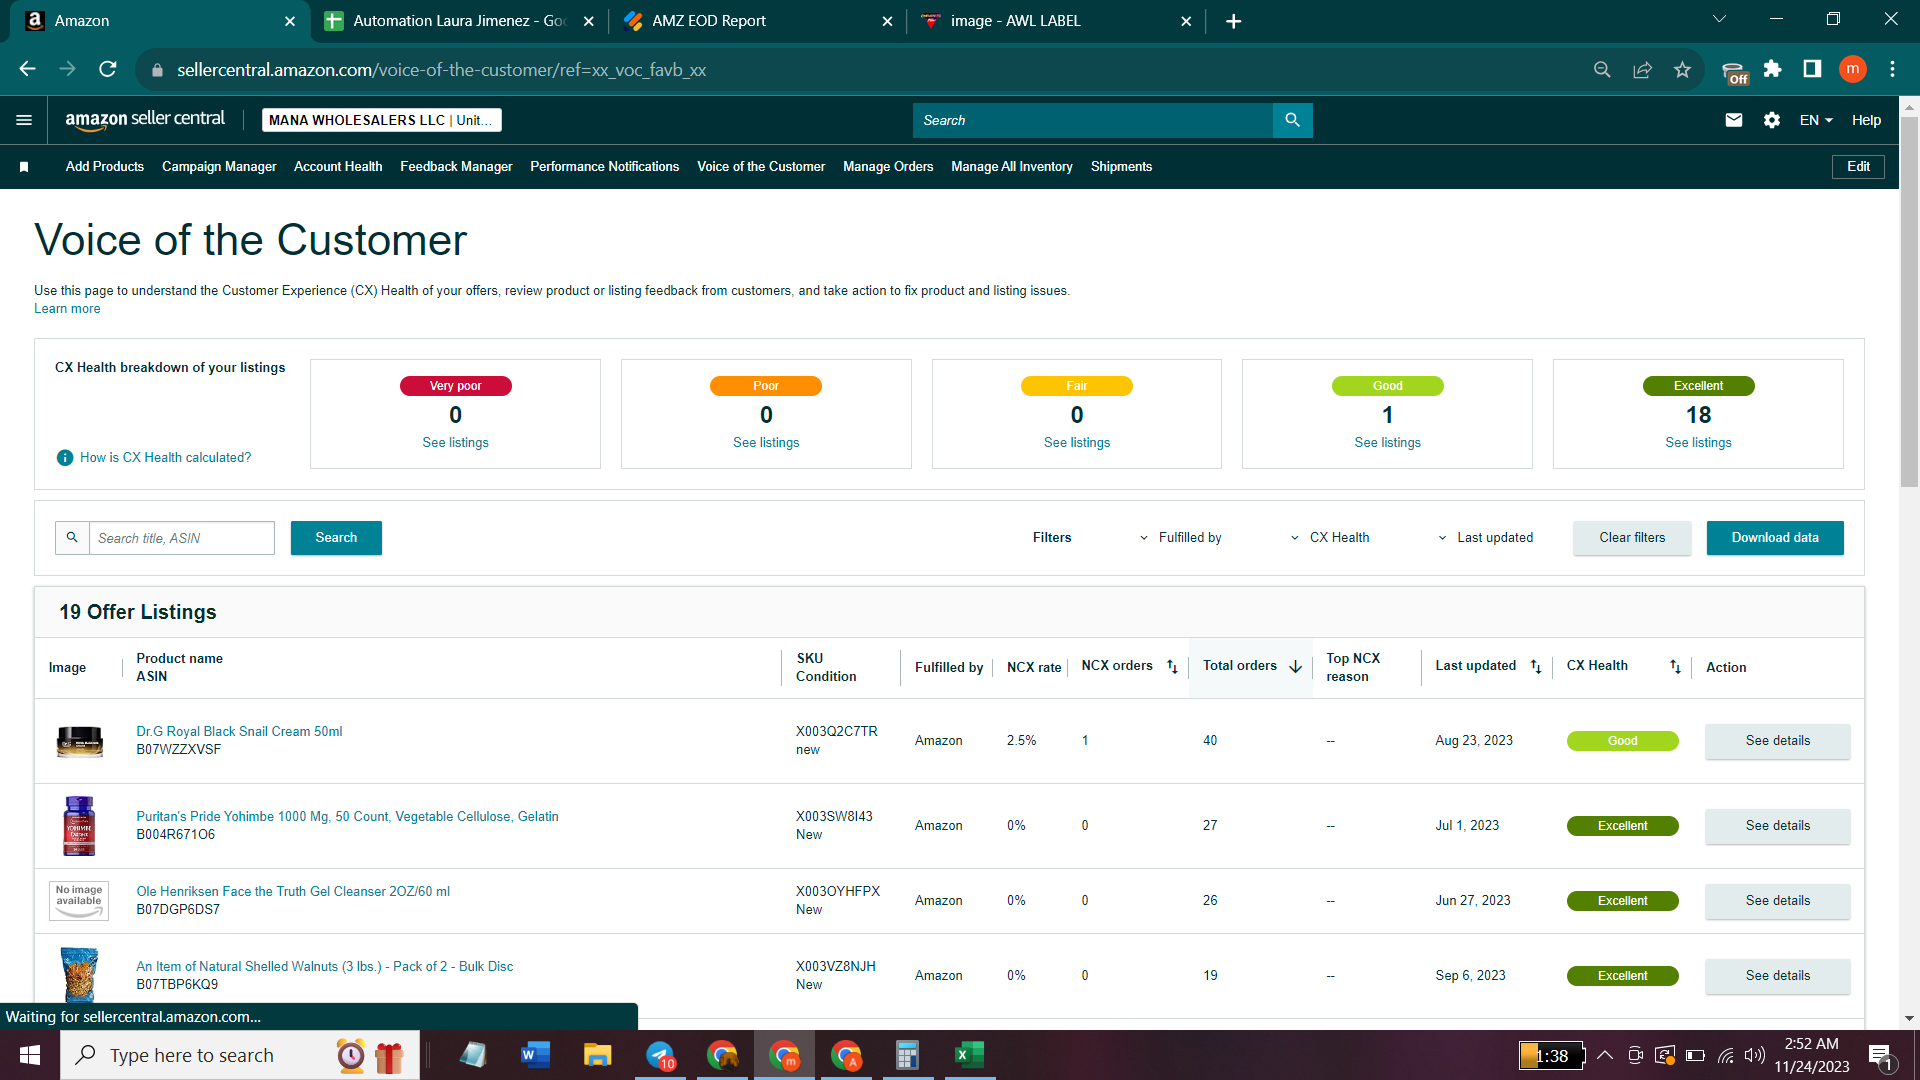The height and width of the screenshot is (1080, 1920).
Task: Open the Chrome extensions puzzle icon
Action: pyautogui.click(x=1773, y=69)
